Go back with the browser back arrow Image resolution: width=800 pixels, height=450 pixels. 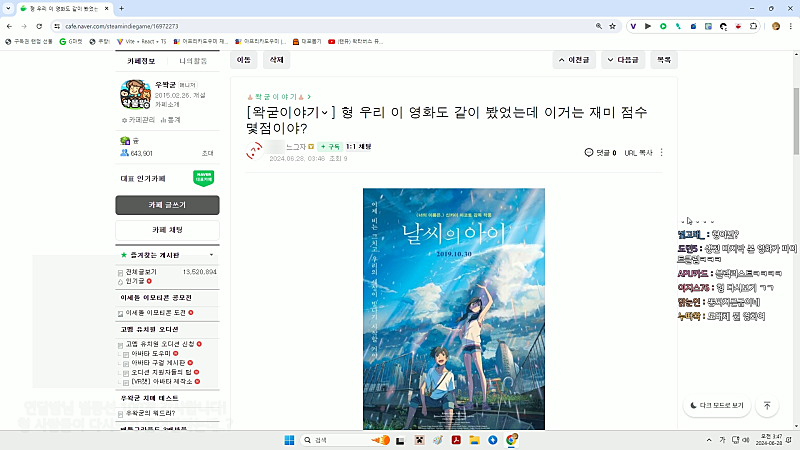click(x=9, y=26)
